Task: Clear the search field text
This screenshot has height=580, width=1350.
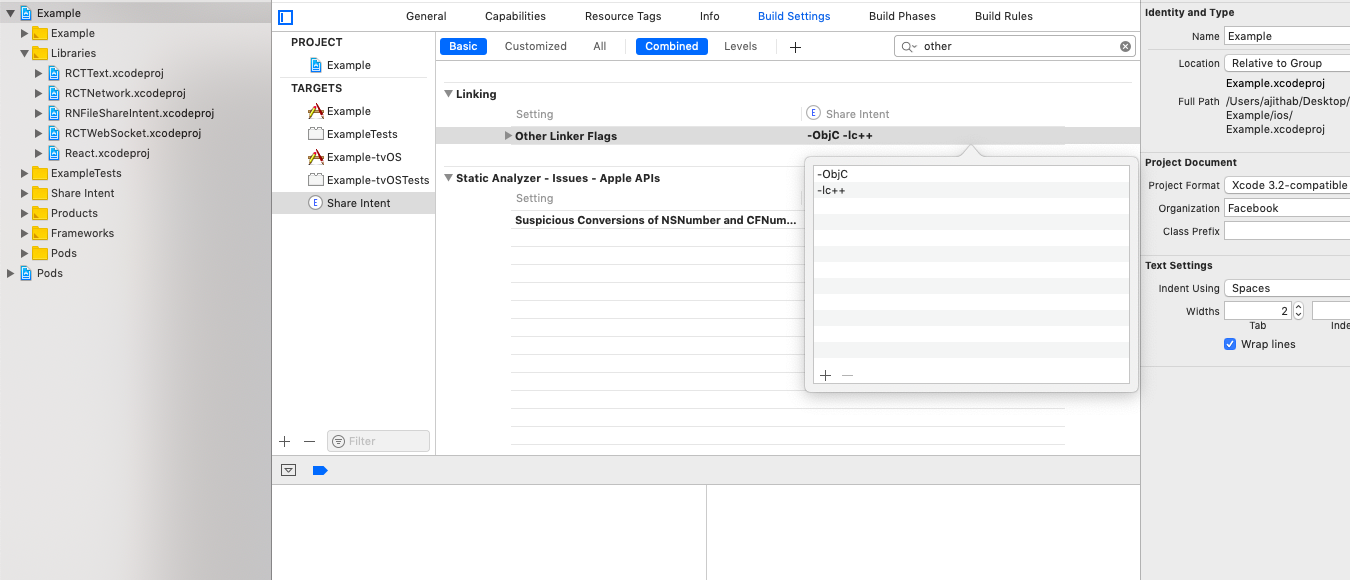Action: [x=1125, y=46]
